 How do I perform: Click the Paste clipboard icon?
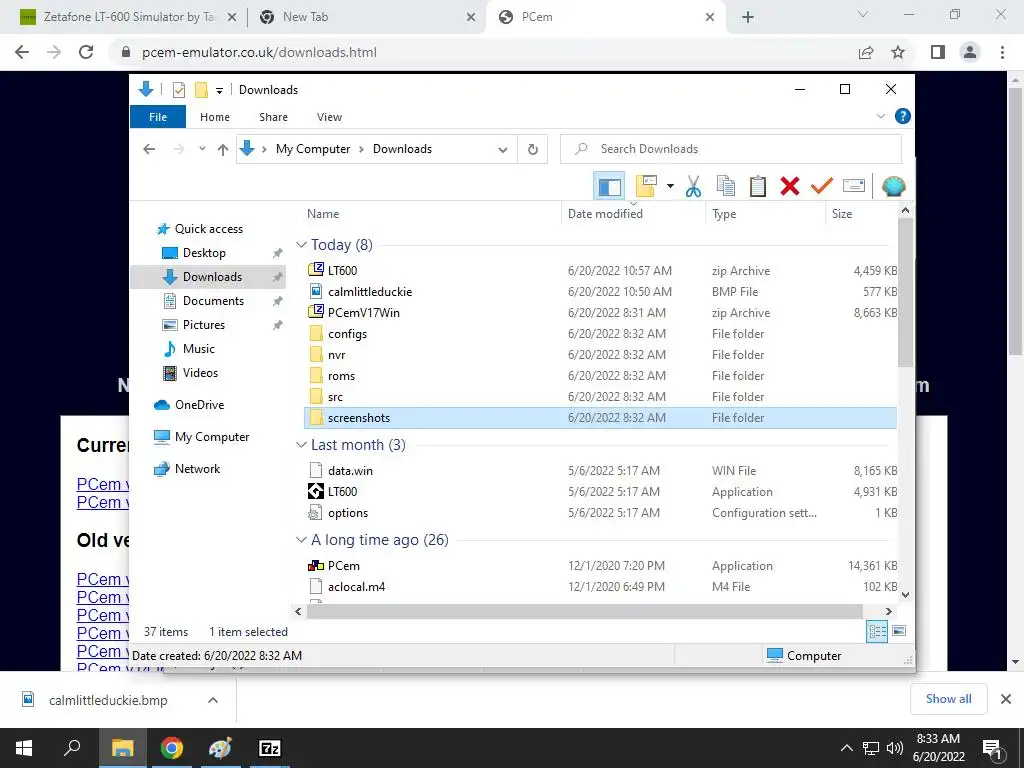758,187
